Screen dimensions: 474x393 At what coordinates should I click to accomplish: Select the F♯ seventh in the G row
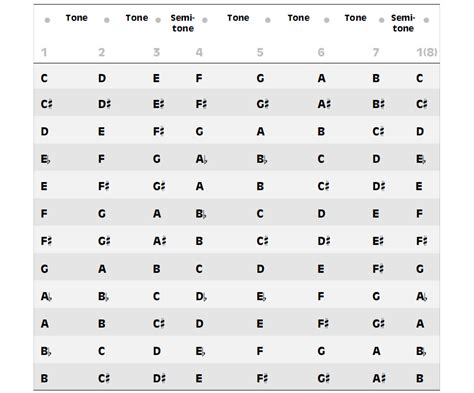click(x=378, y=269)
